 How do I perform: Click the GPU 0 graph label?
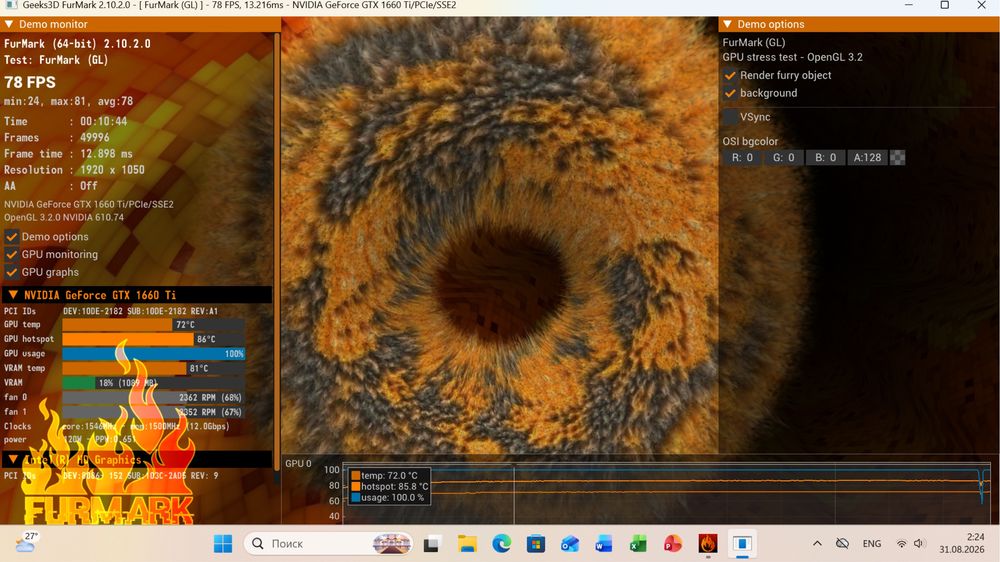(x=298, y=464)
